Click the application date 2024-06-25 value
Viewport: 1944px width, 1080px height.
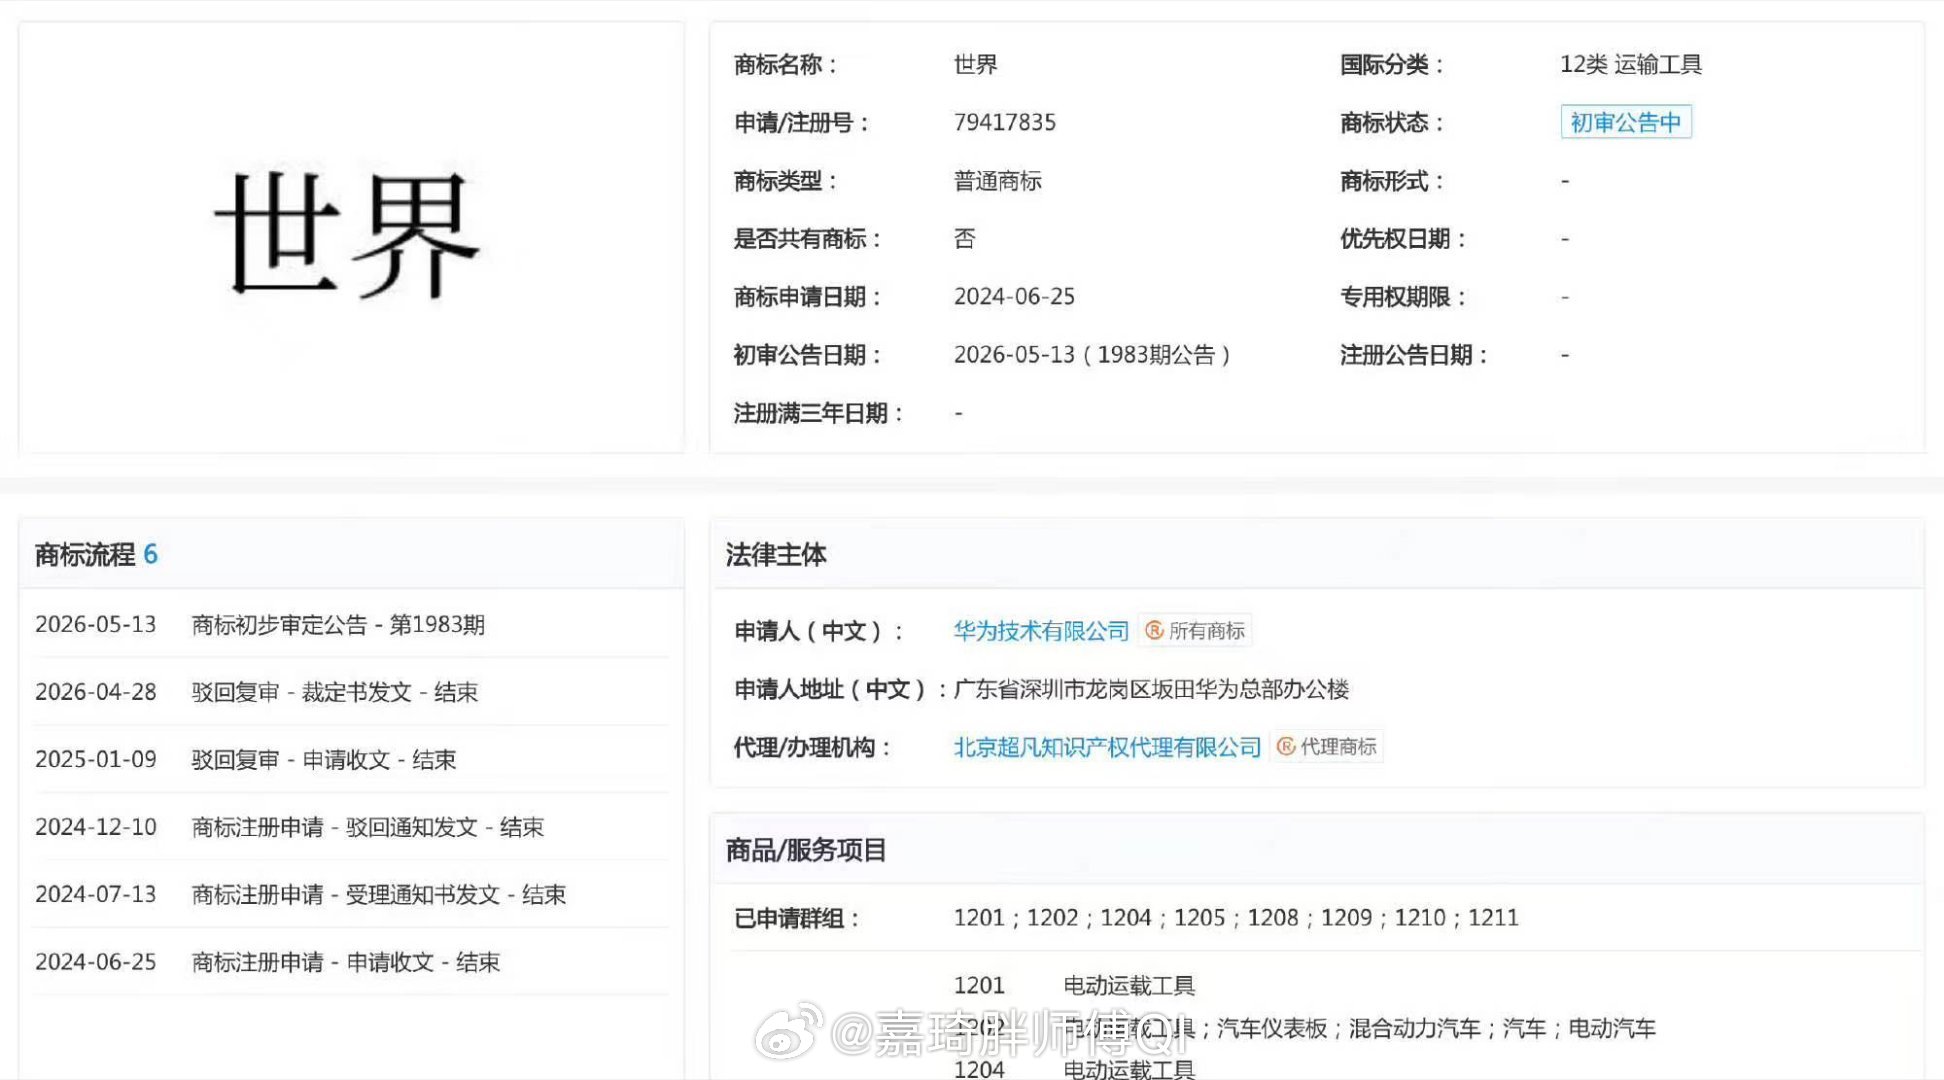point(1014,297)
